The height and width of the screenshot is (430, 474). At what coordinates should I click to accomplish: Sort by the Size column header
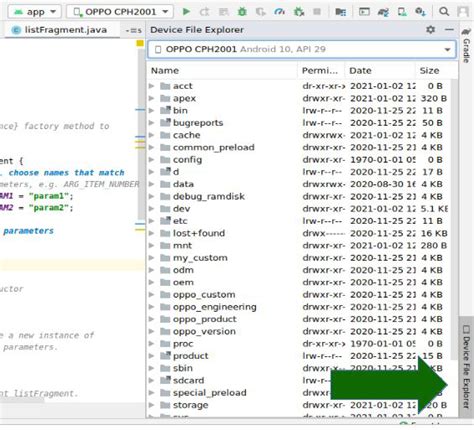436,71
